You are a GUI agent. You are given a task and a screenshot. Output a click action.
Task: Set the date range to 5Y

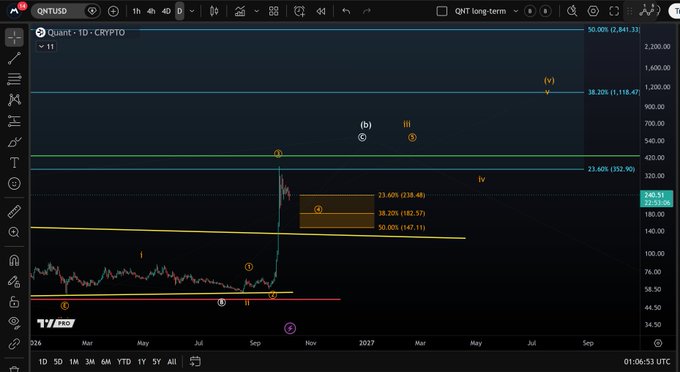click(157, 361)
